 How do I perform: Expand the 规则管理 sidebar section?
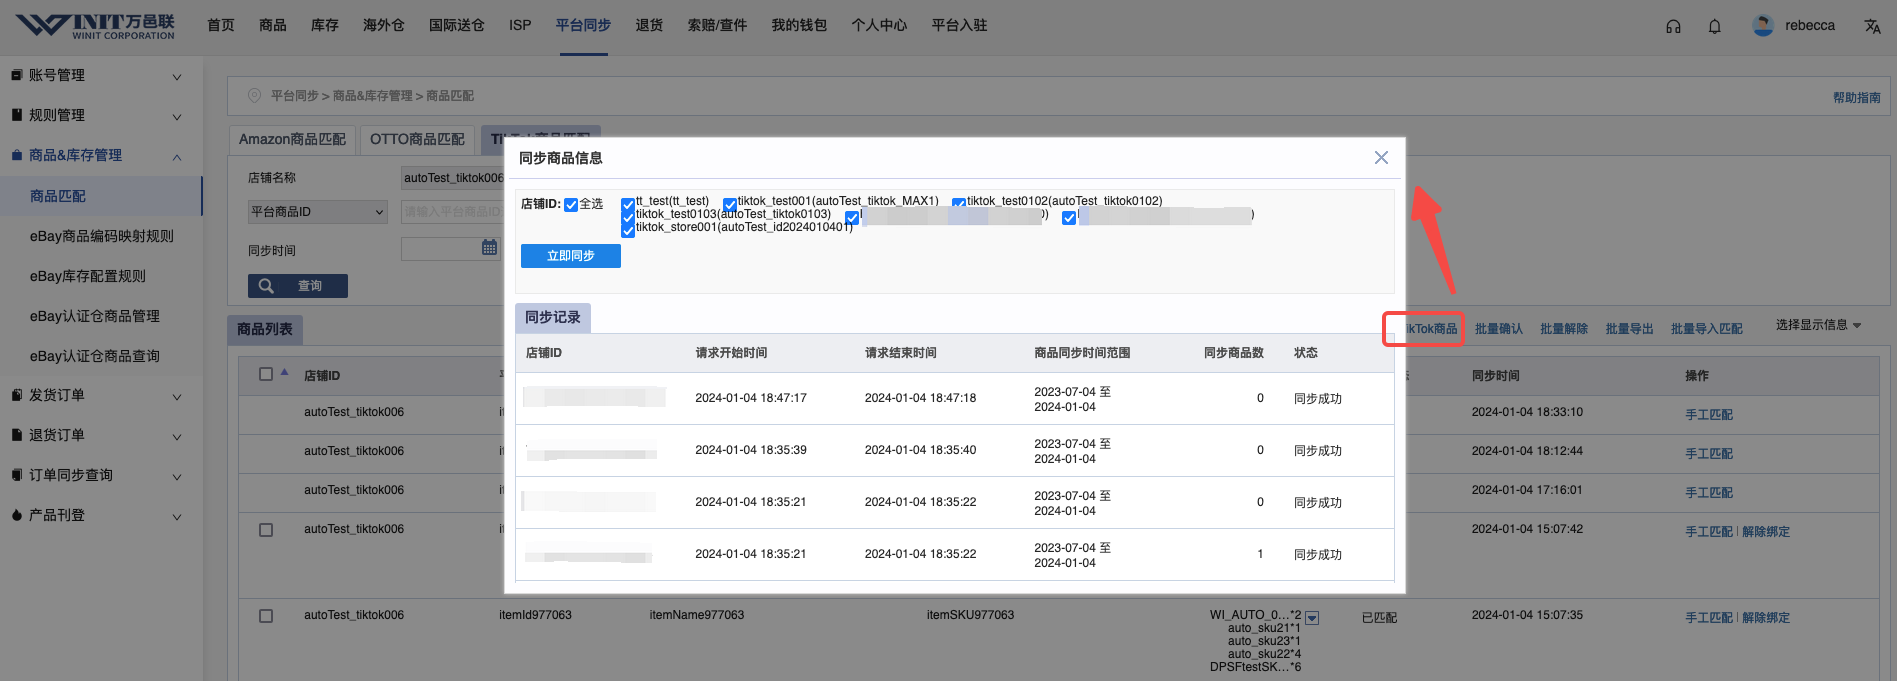[x=177, y=117]
